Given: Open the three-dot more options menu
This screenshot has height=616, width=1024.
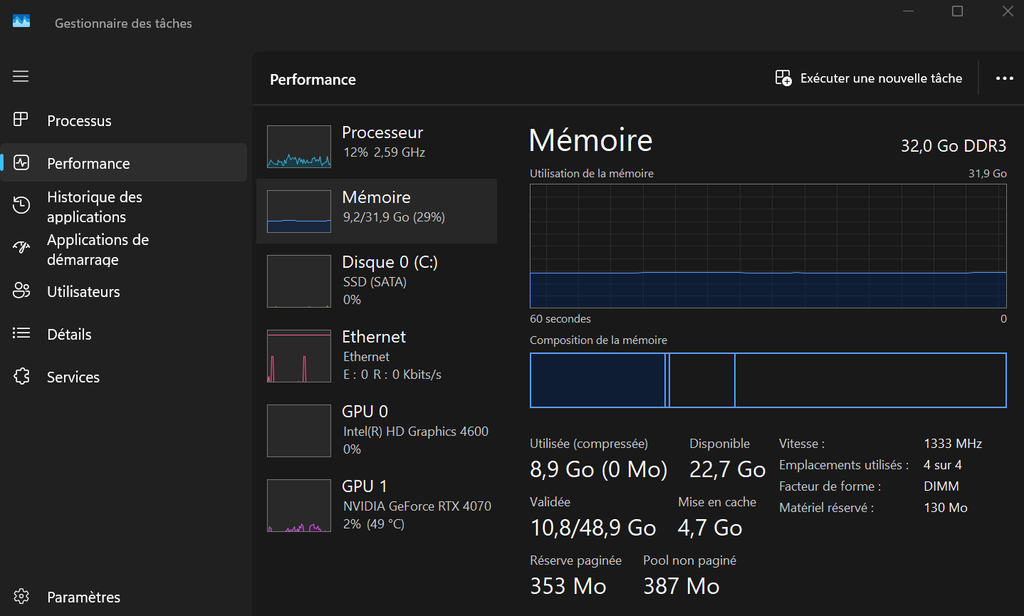Looking at the screenshot, I should 1004,78.
